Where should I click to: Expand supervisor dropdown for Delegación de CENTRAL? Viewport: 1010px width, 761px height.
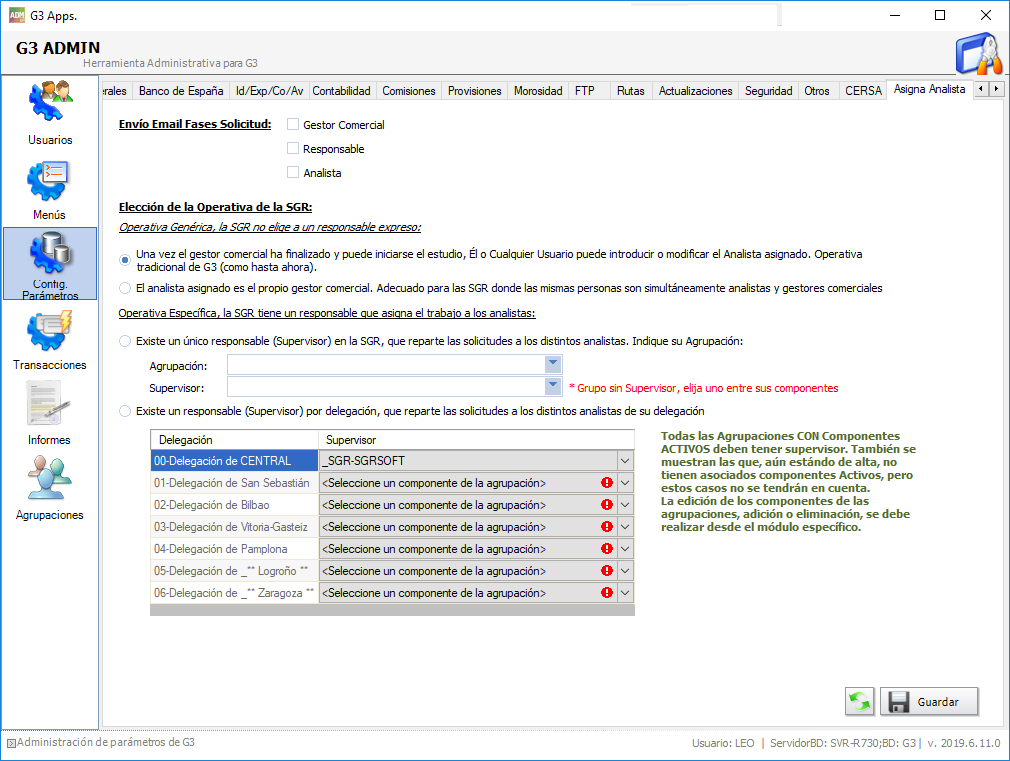point(625,461)
